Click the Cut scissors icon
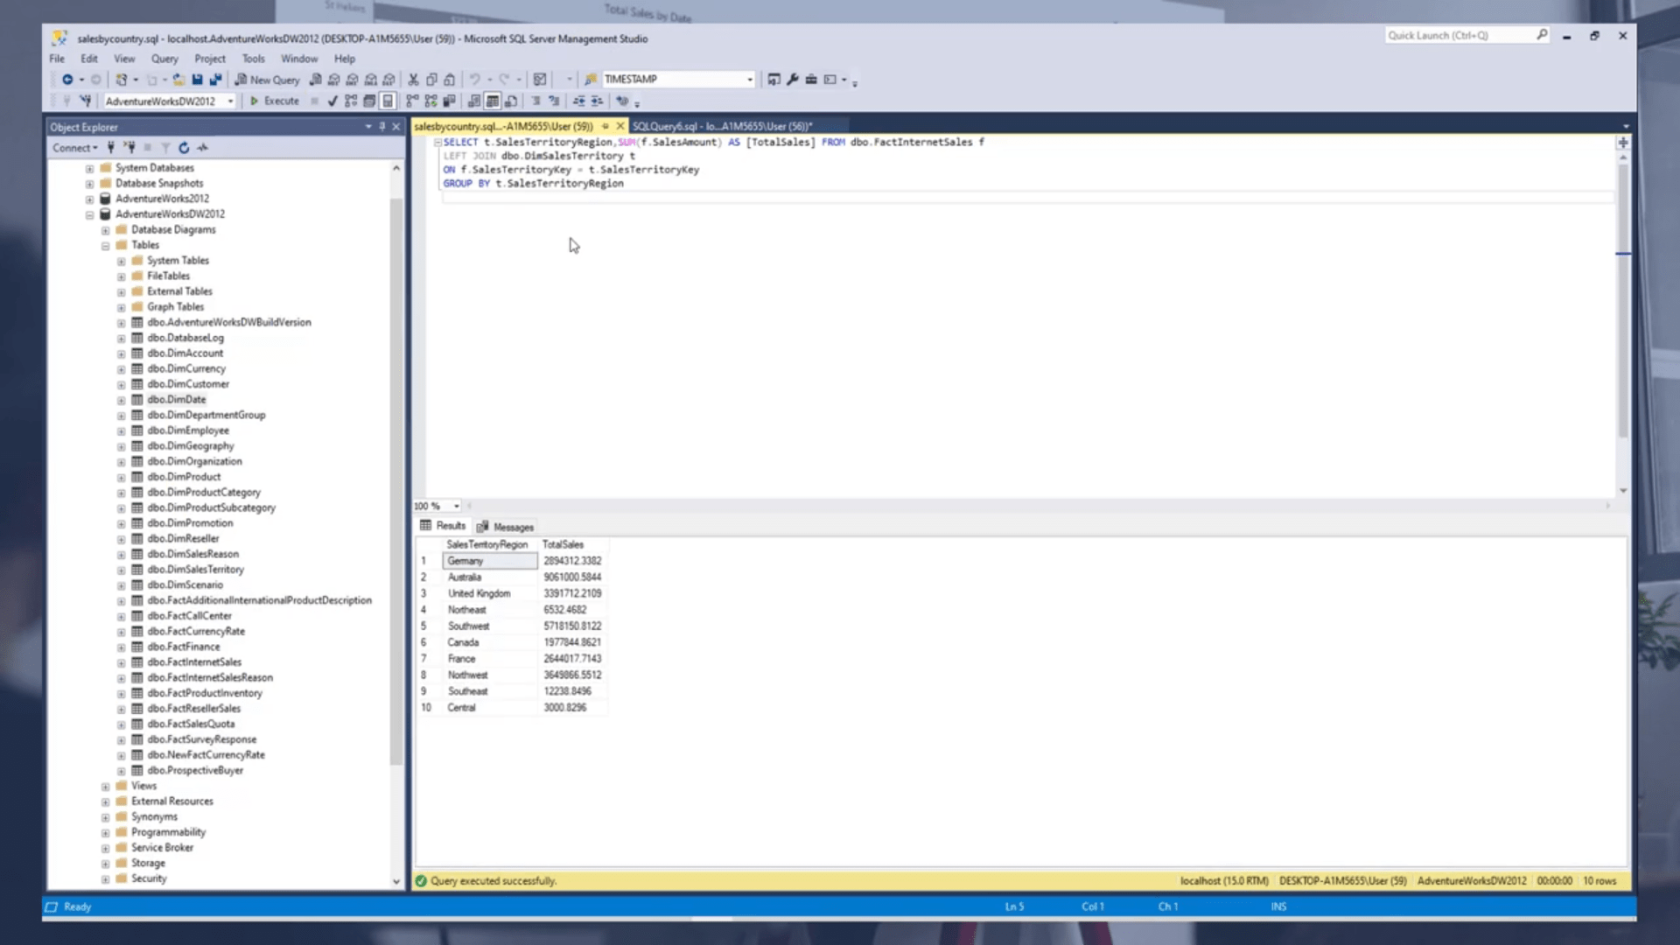 pyautogui.click(x=413, y=79)
